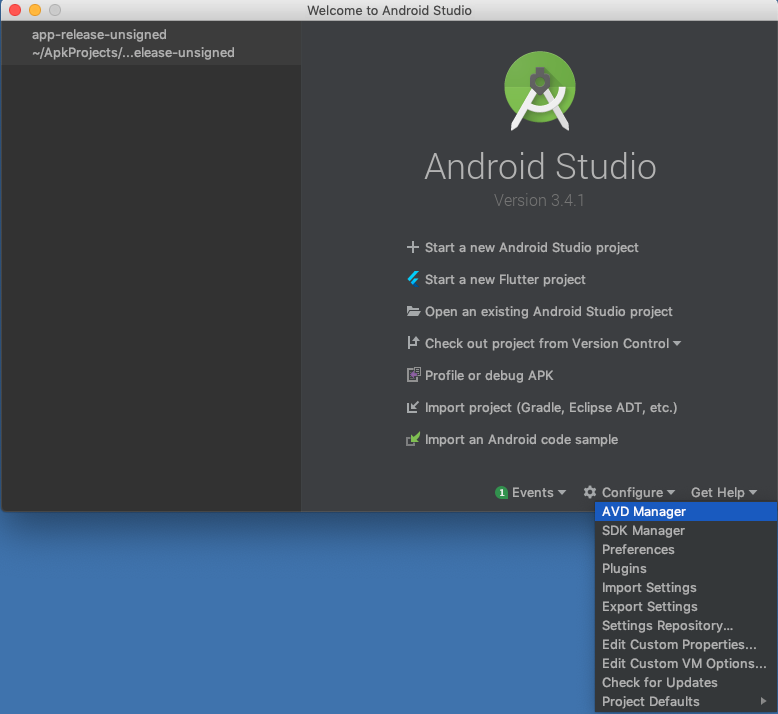Image resolution: width=778 pixels, height=714 pixels.
Task: Click the plus icon beside Start a new Android Studio project
Action: click(x=412, y=247)
